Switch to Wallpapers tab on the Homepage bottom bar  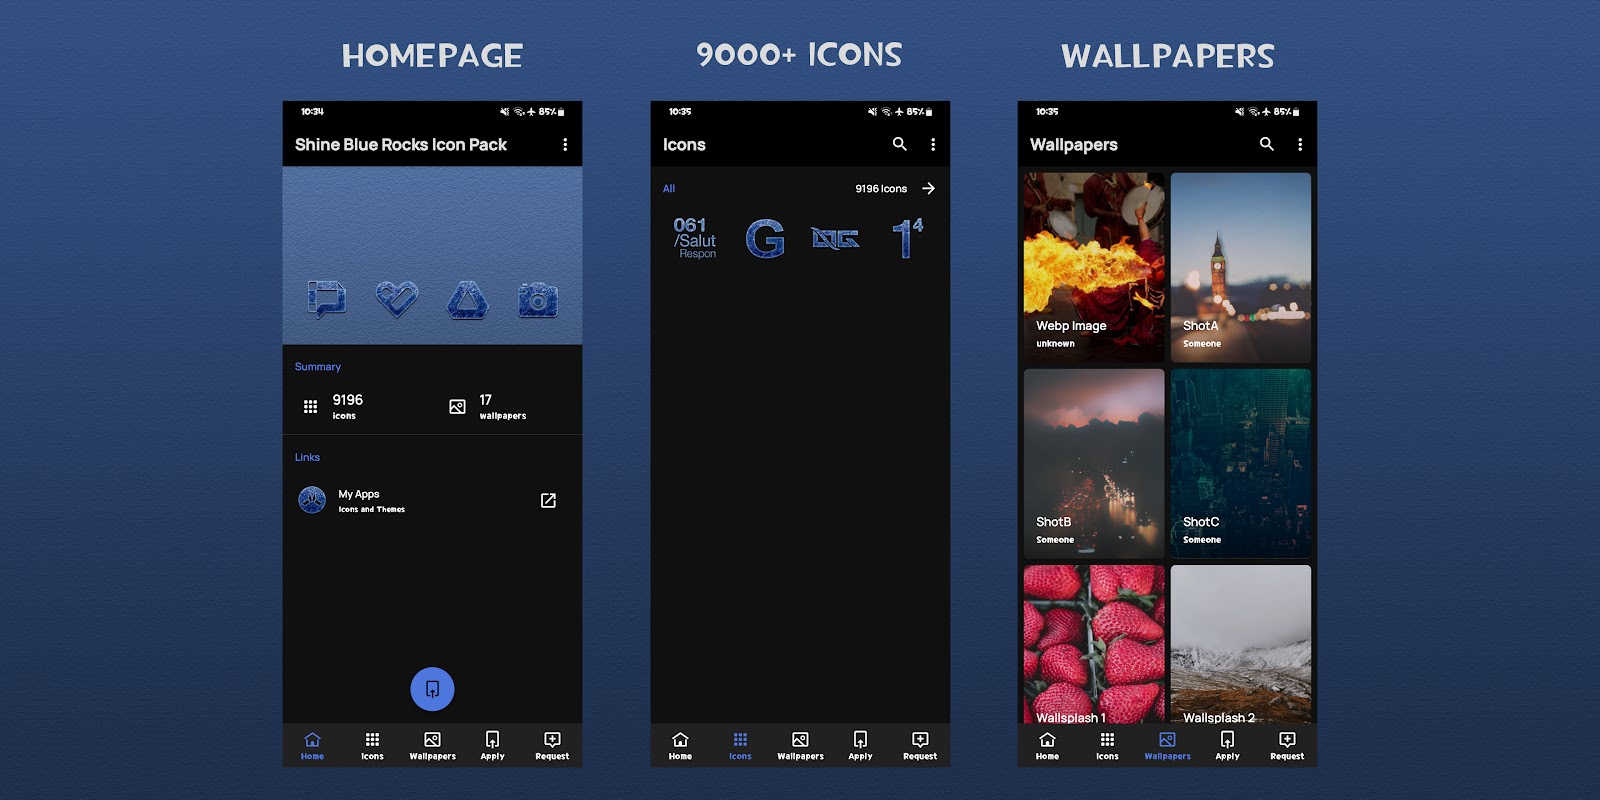tap(432, 746)
